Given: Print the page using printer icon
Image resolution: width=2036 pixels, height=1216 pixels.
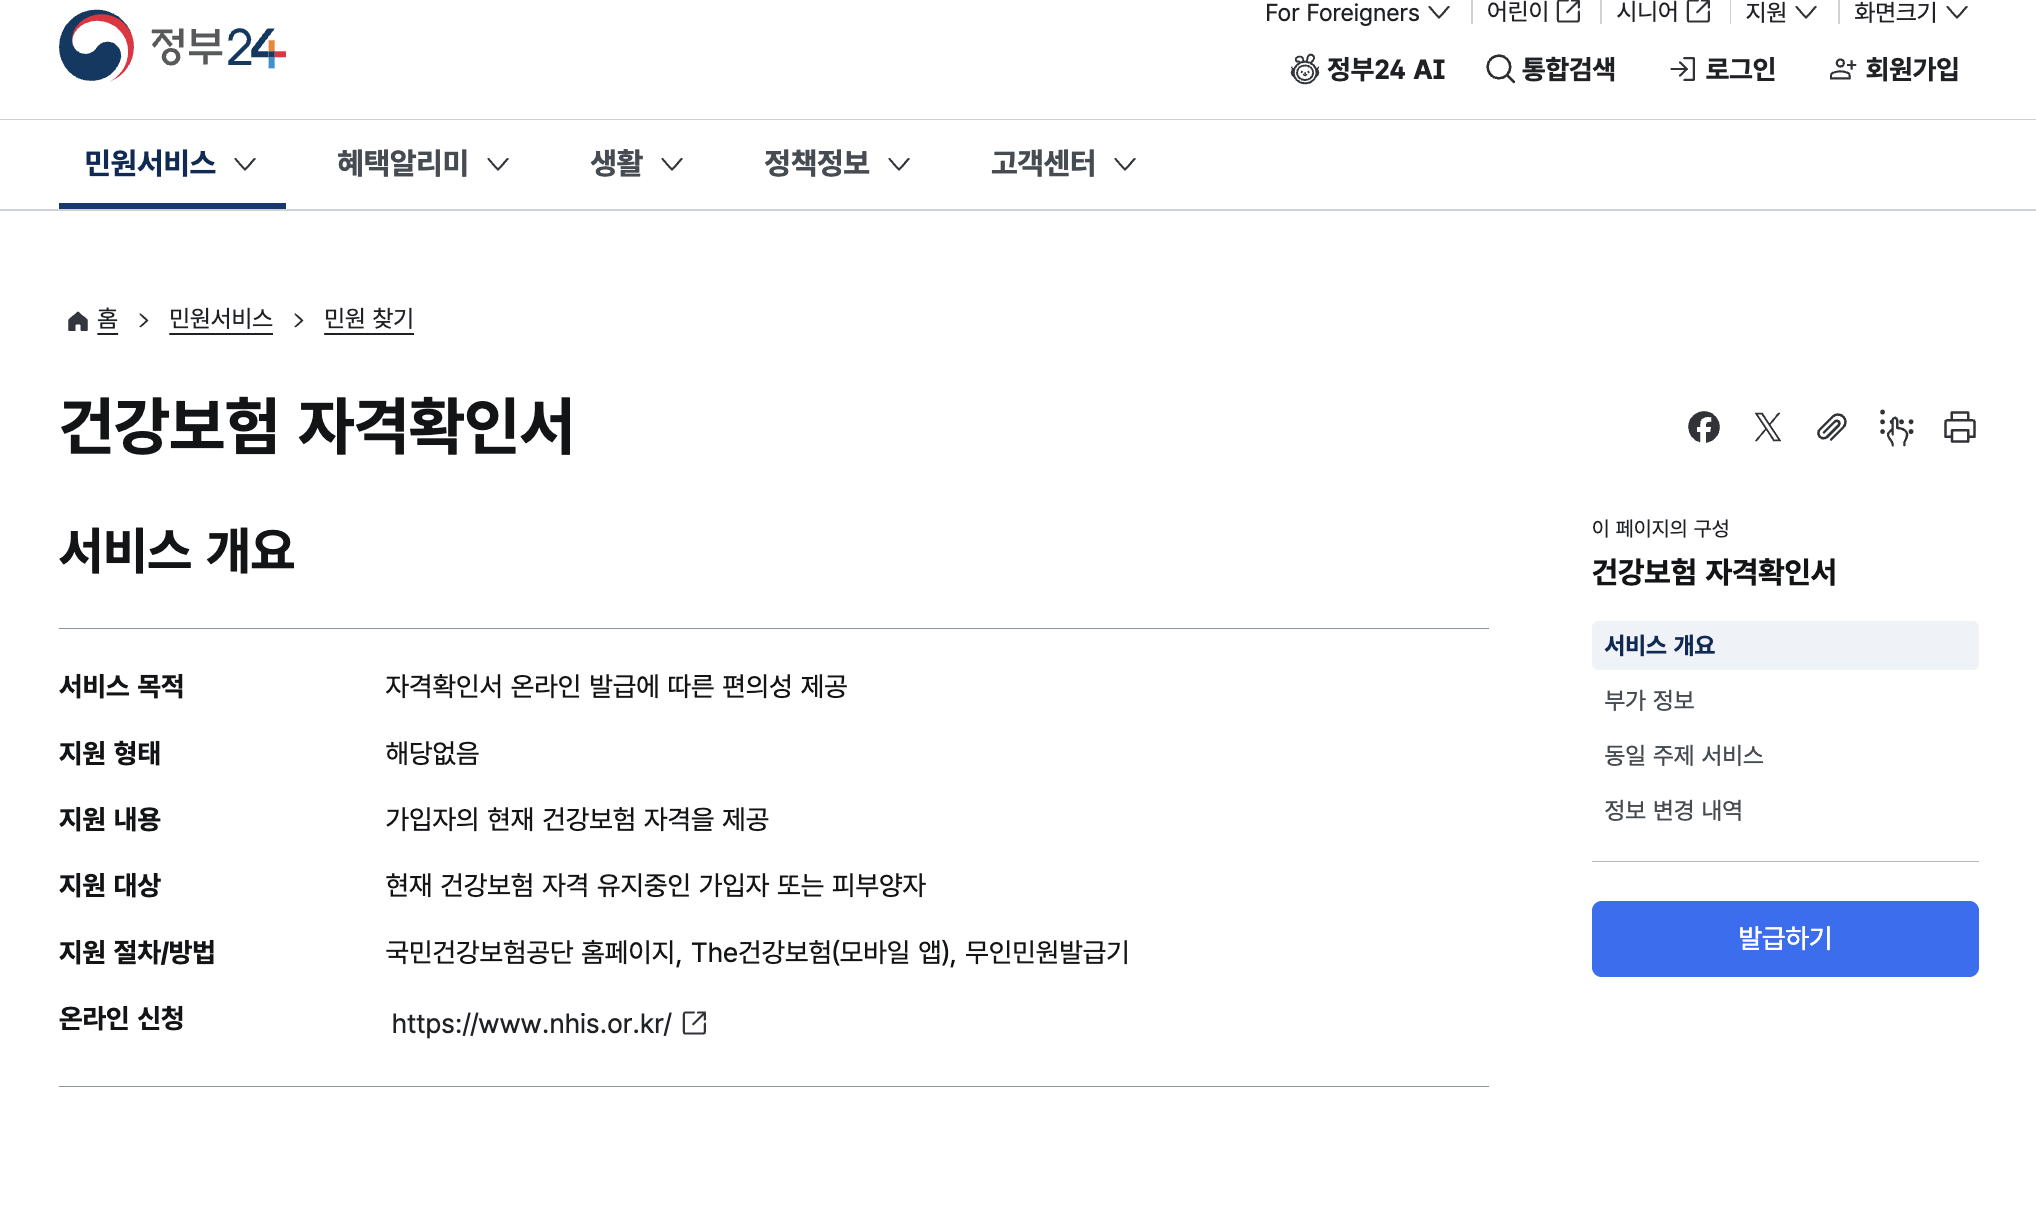Looking at the screenshot, I should [x=1959, y=427].
